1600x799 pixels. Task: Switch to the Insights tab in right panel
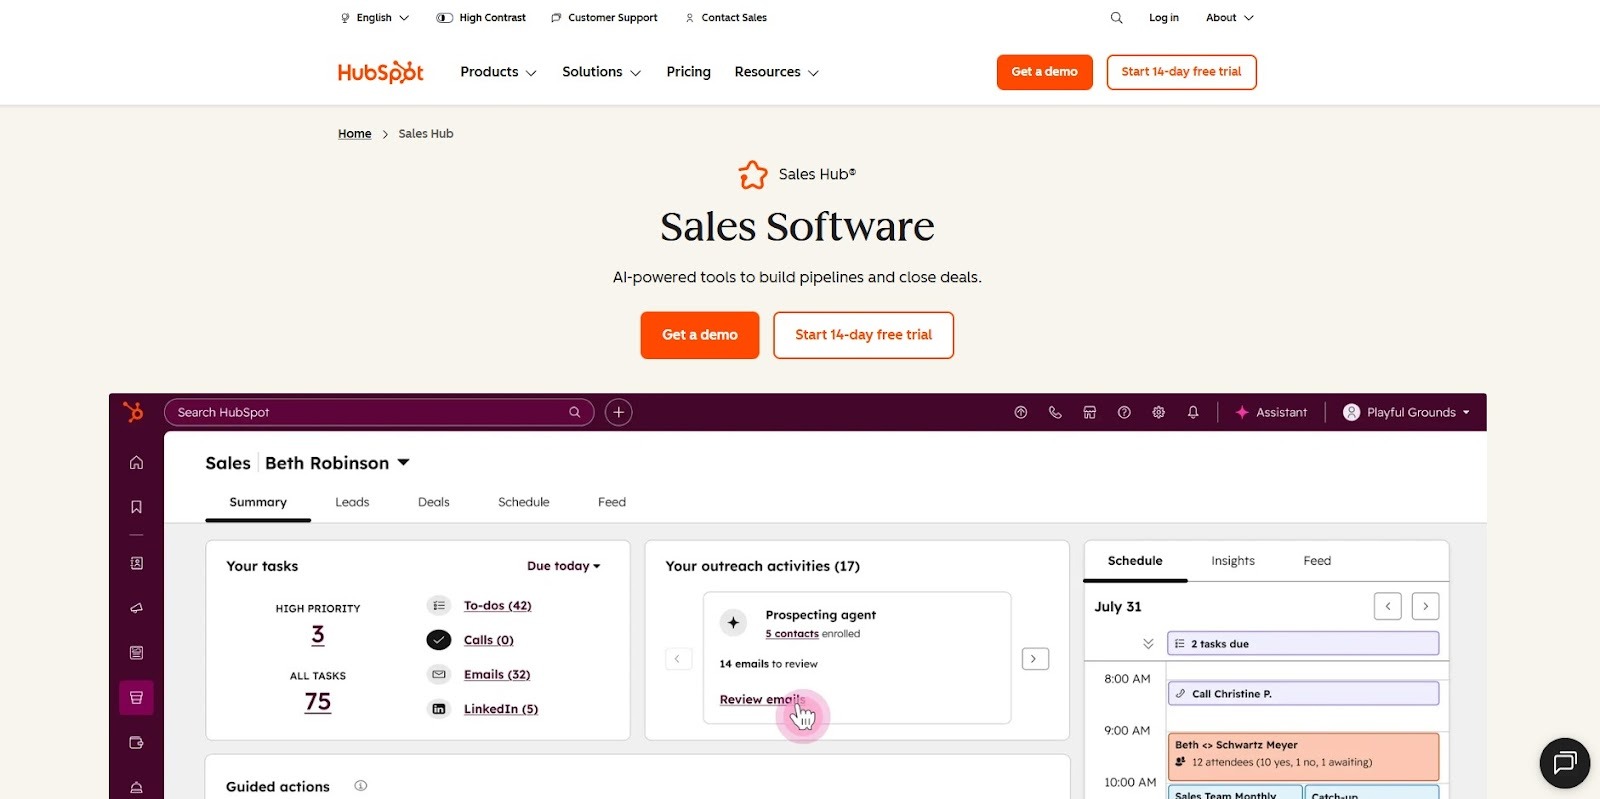[1233, 561]
